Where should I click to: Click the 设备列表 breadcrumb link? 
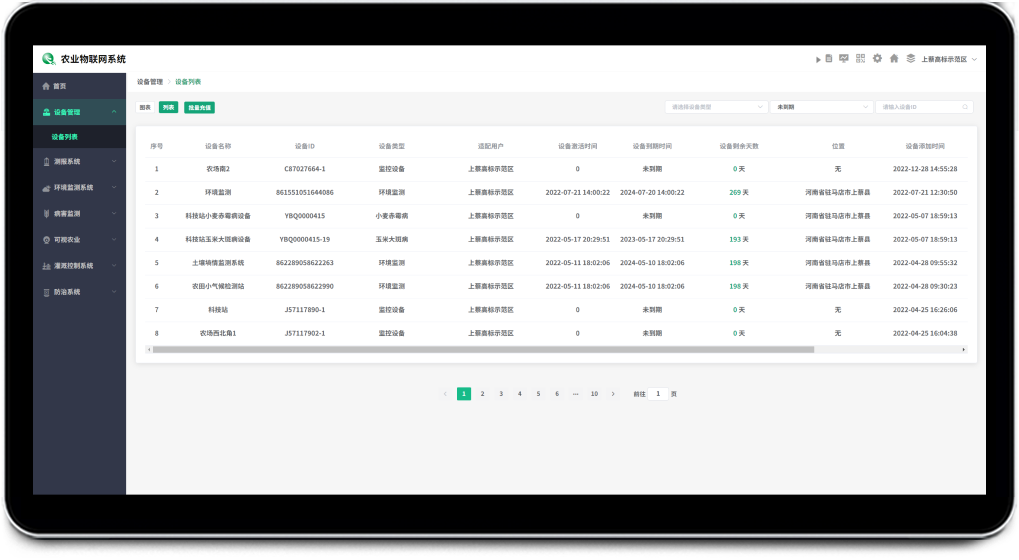188,82
